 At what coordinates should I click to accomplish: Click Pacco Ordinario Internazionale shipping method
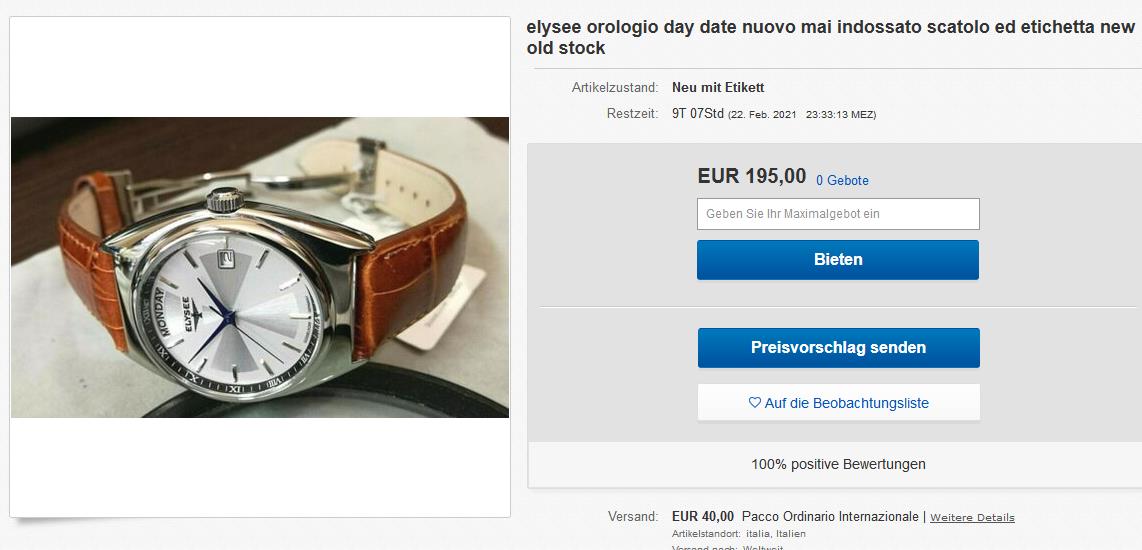[830, 516]
